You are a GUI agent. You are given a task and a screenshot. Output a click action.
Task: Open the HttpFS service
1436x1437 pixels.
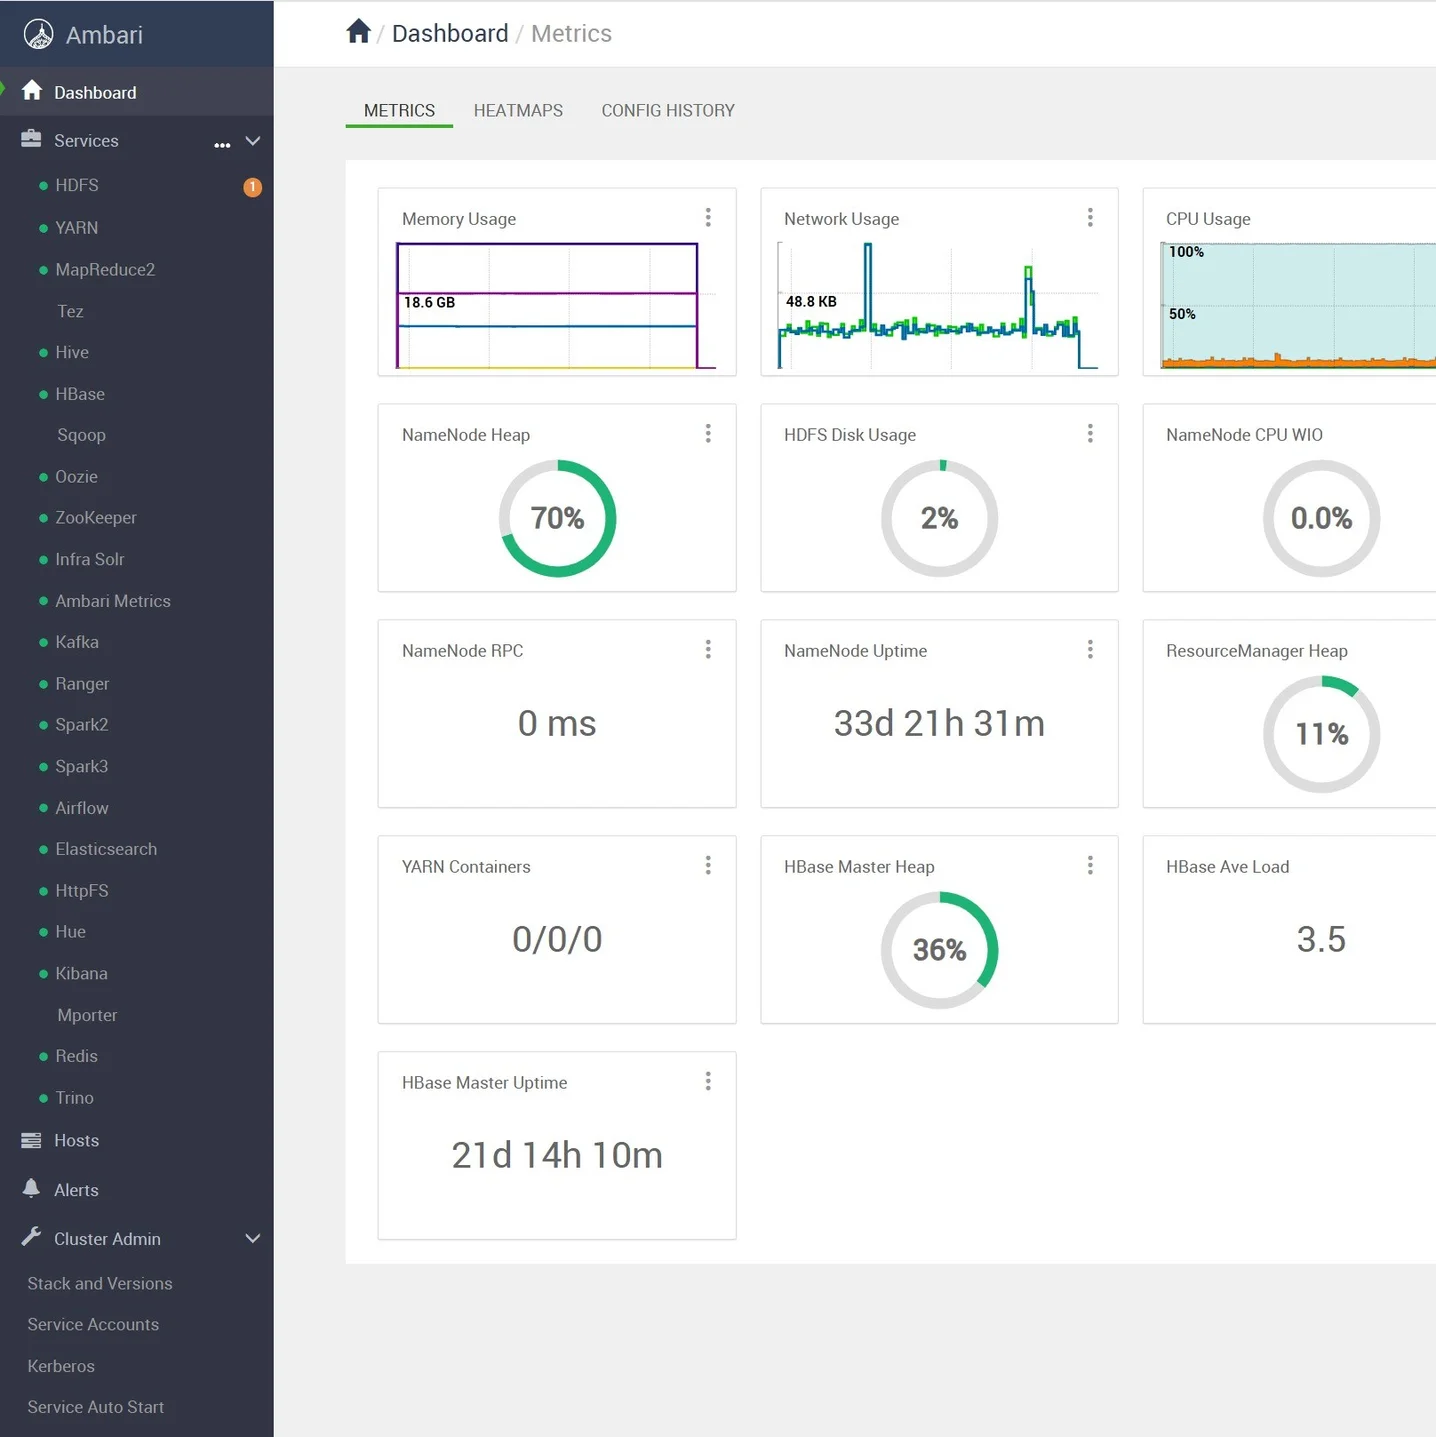tap(82, 891)
